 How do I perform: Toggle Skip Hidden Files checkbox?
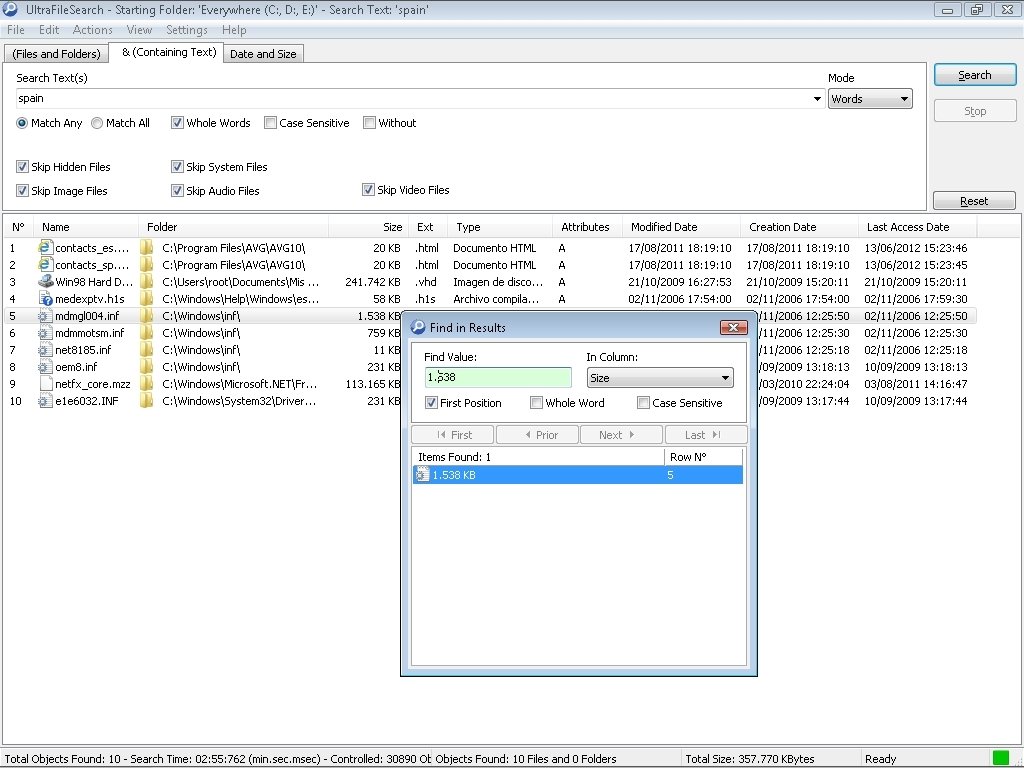coord(22,167)
